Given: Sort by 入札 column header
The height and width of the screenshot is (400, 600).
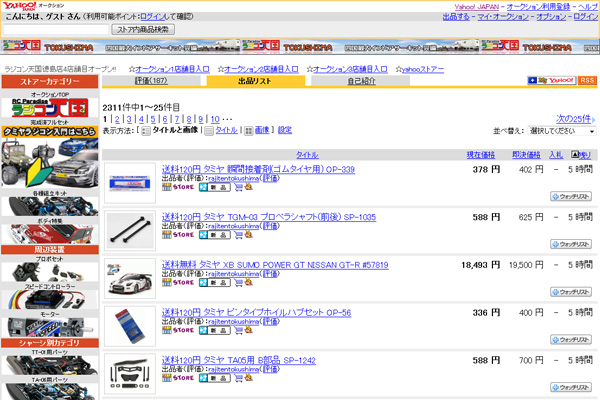Looking at the screenshot, I should click(x=556, y=155).
